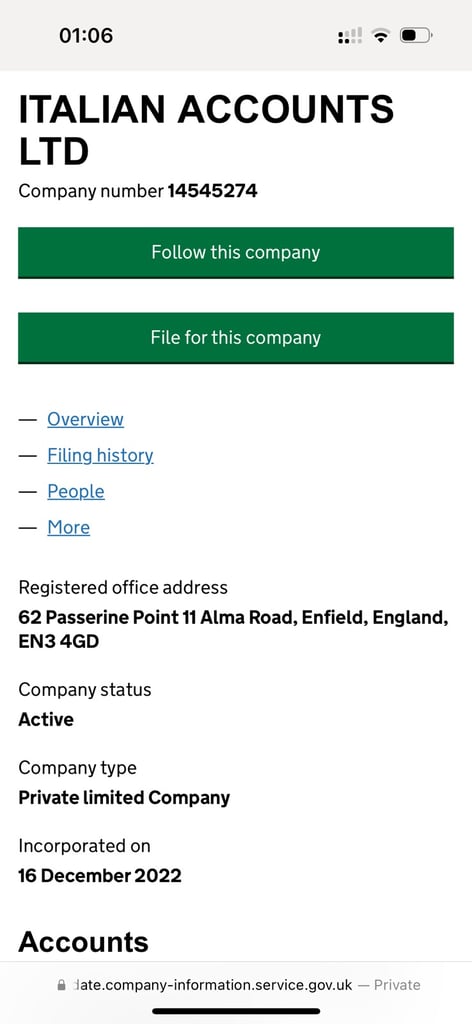Viewport: 472px width, 1024px height.
Task: Tap the Accounts section heading
Action: pyautogui.click(x=84, y=942)
